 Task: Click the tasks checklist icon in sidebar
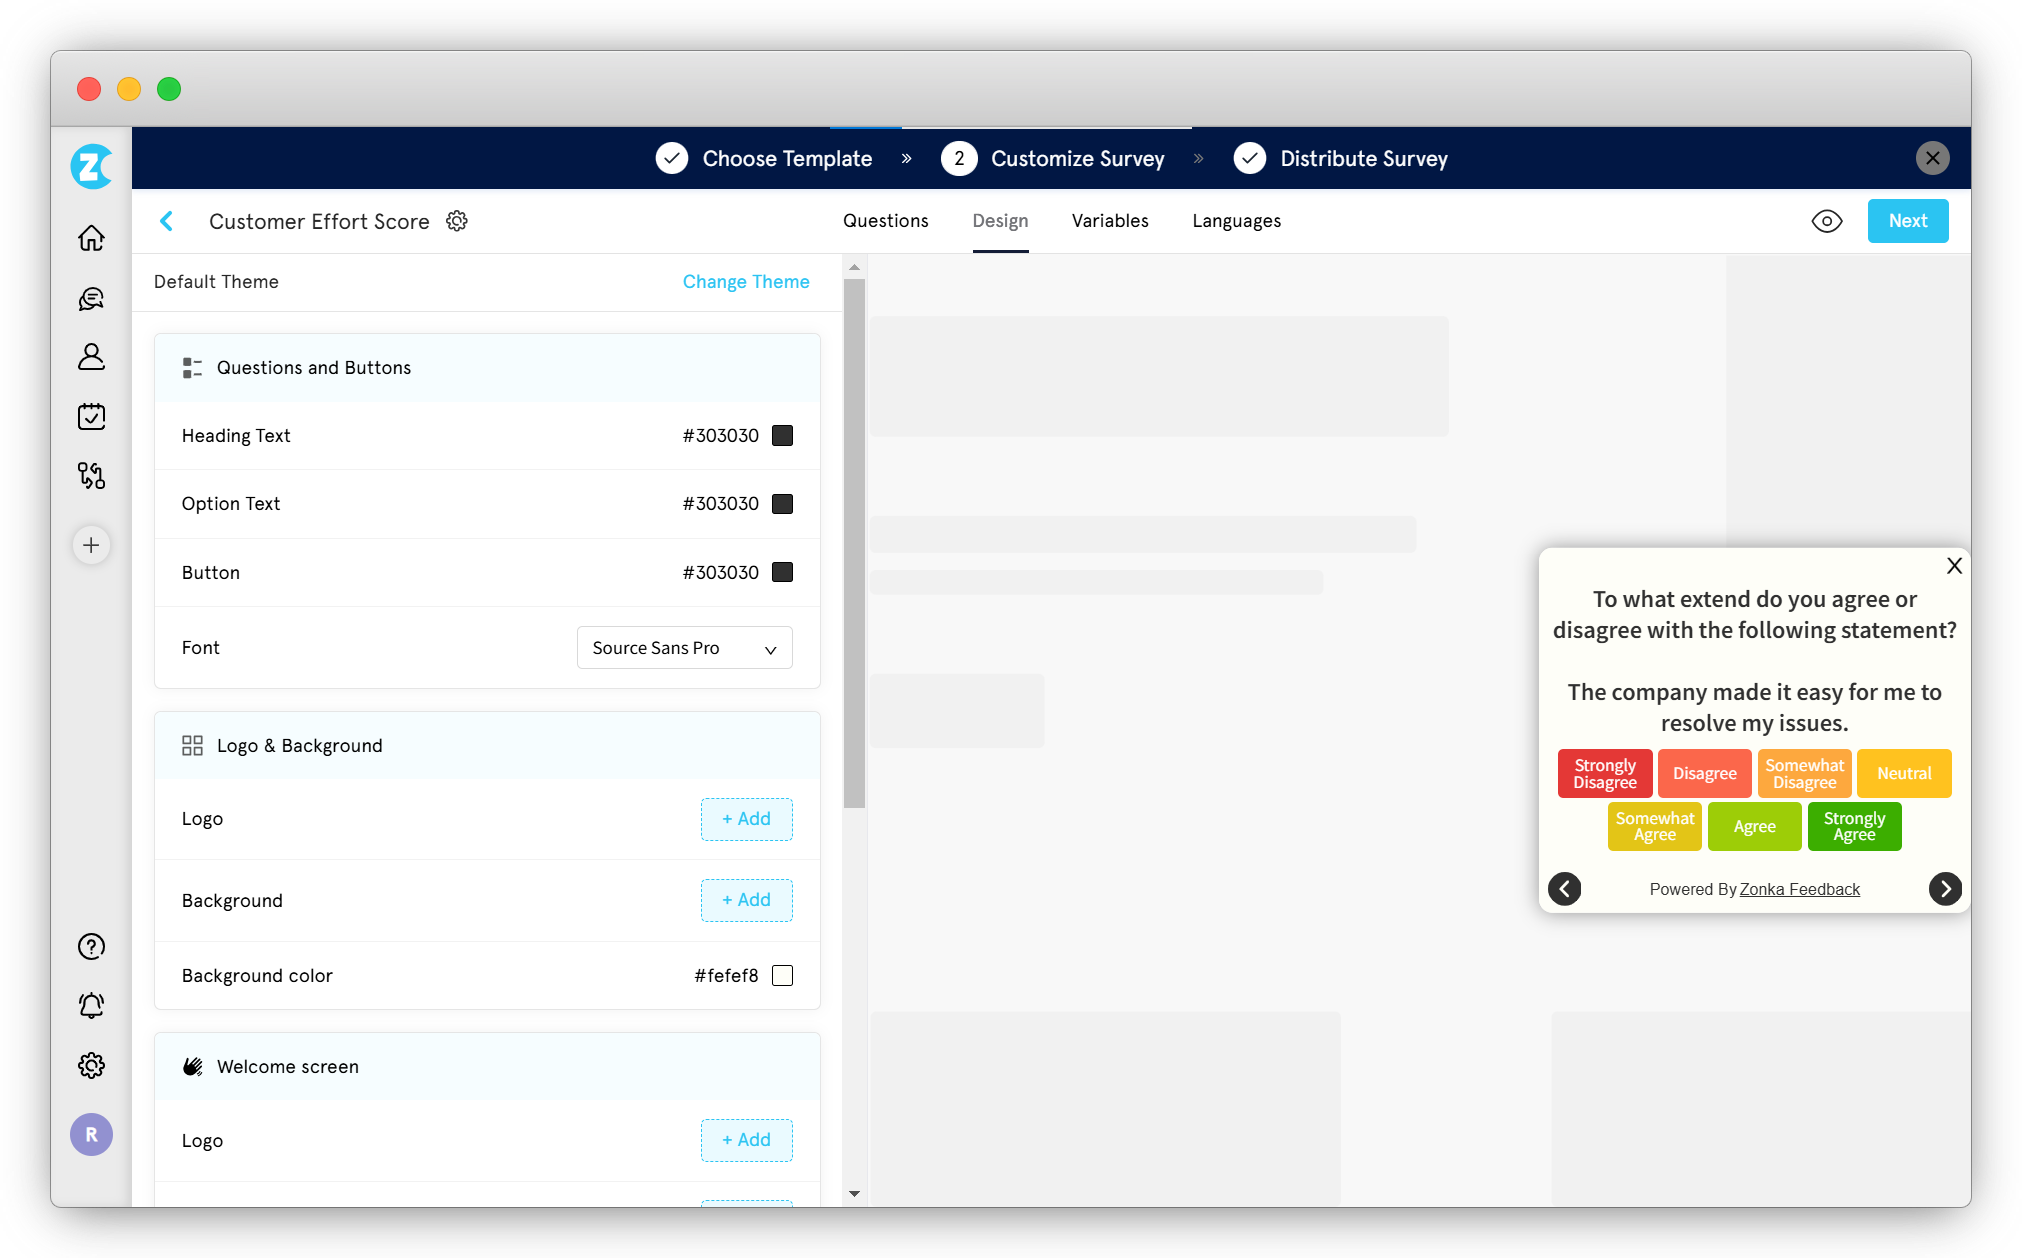91,417
